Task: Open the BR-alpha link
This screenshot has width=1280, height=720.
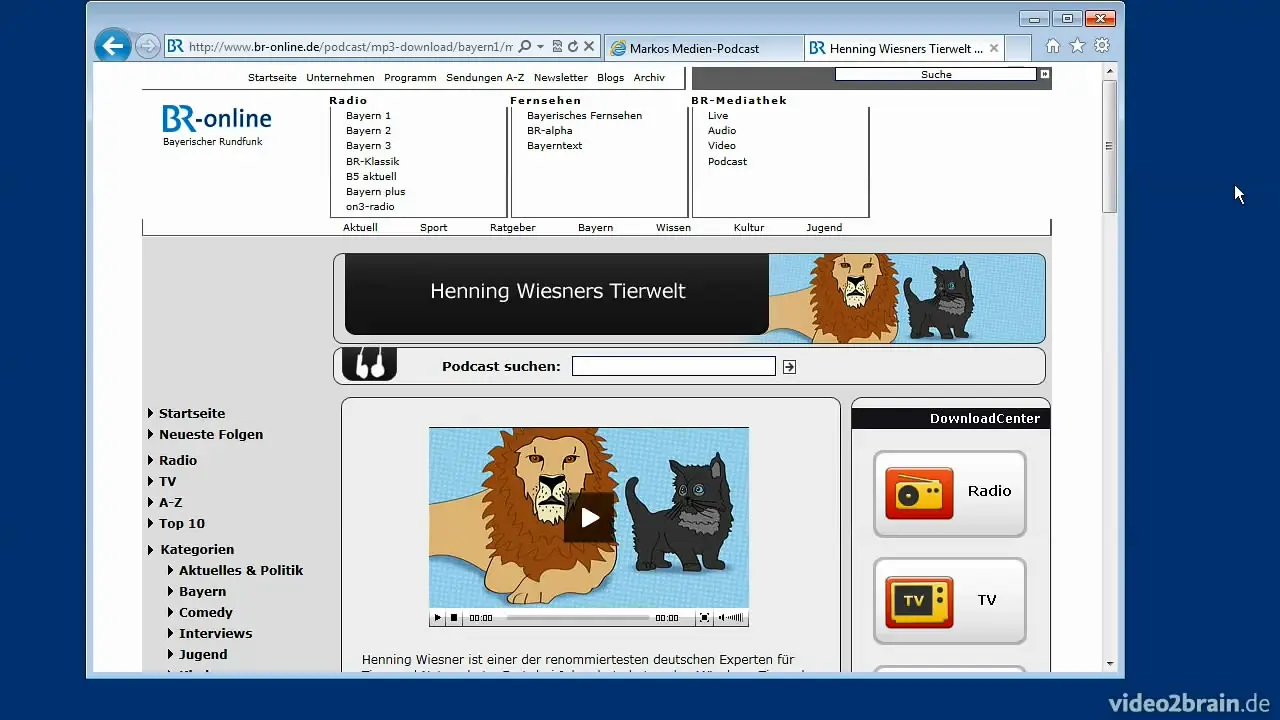Action: (550, 131)
